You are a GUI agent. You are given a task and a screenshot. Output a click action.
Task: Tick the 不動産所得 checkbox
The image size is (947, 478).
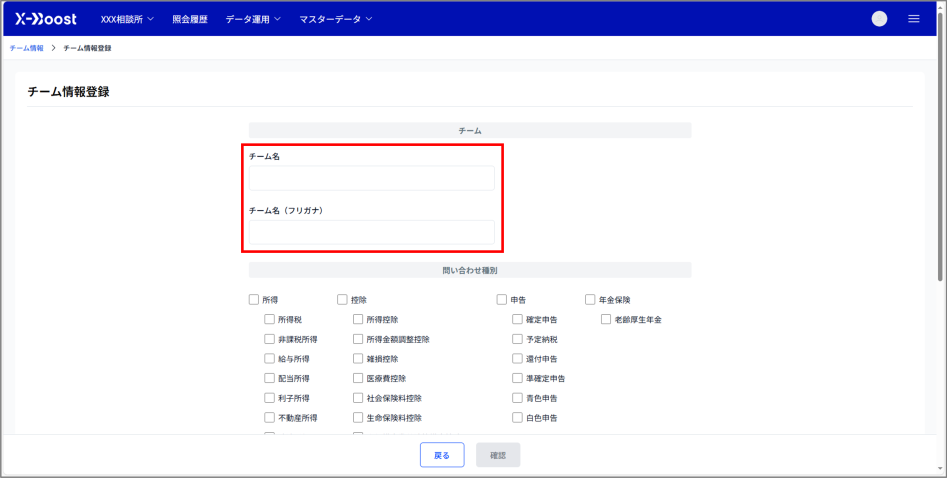tap(269, 418)
